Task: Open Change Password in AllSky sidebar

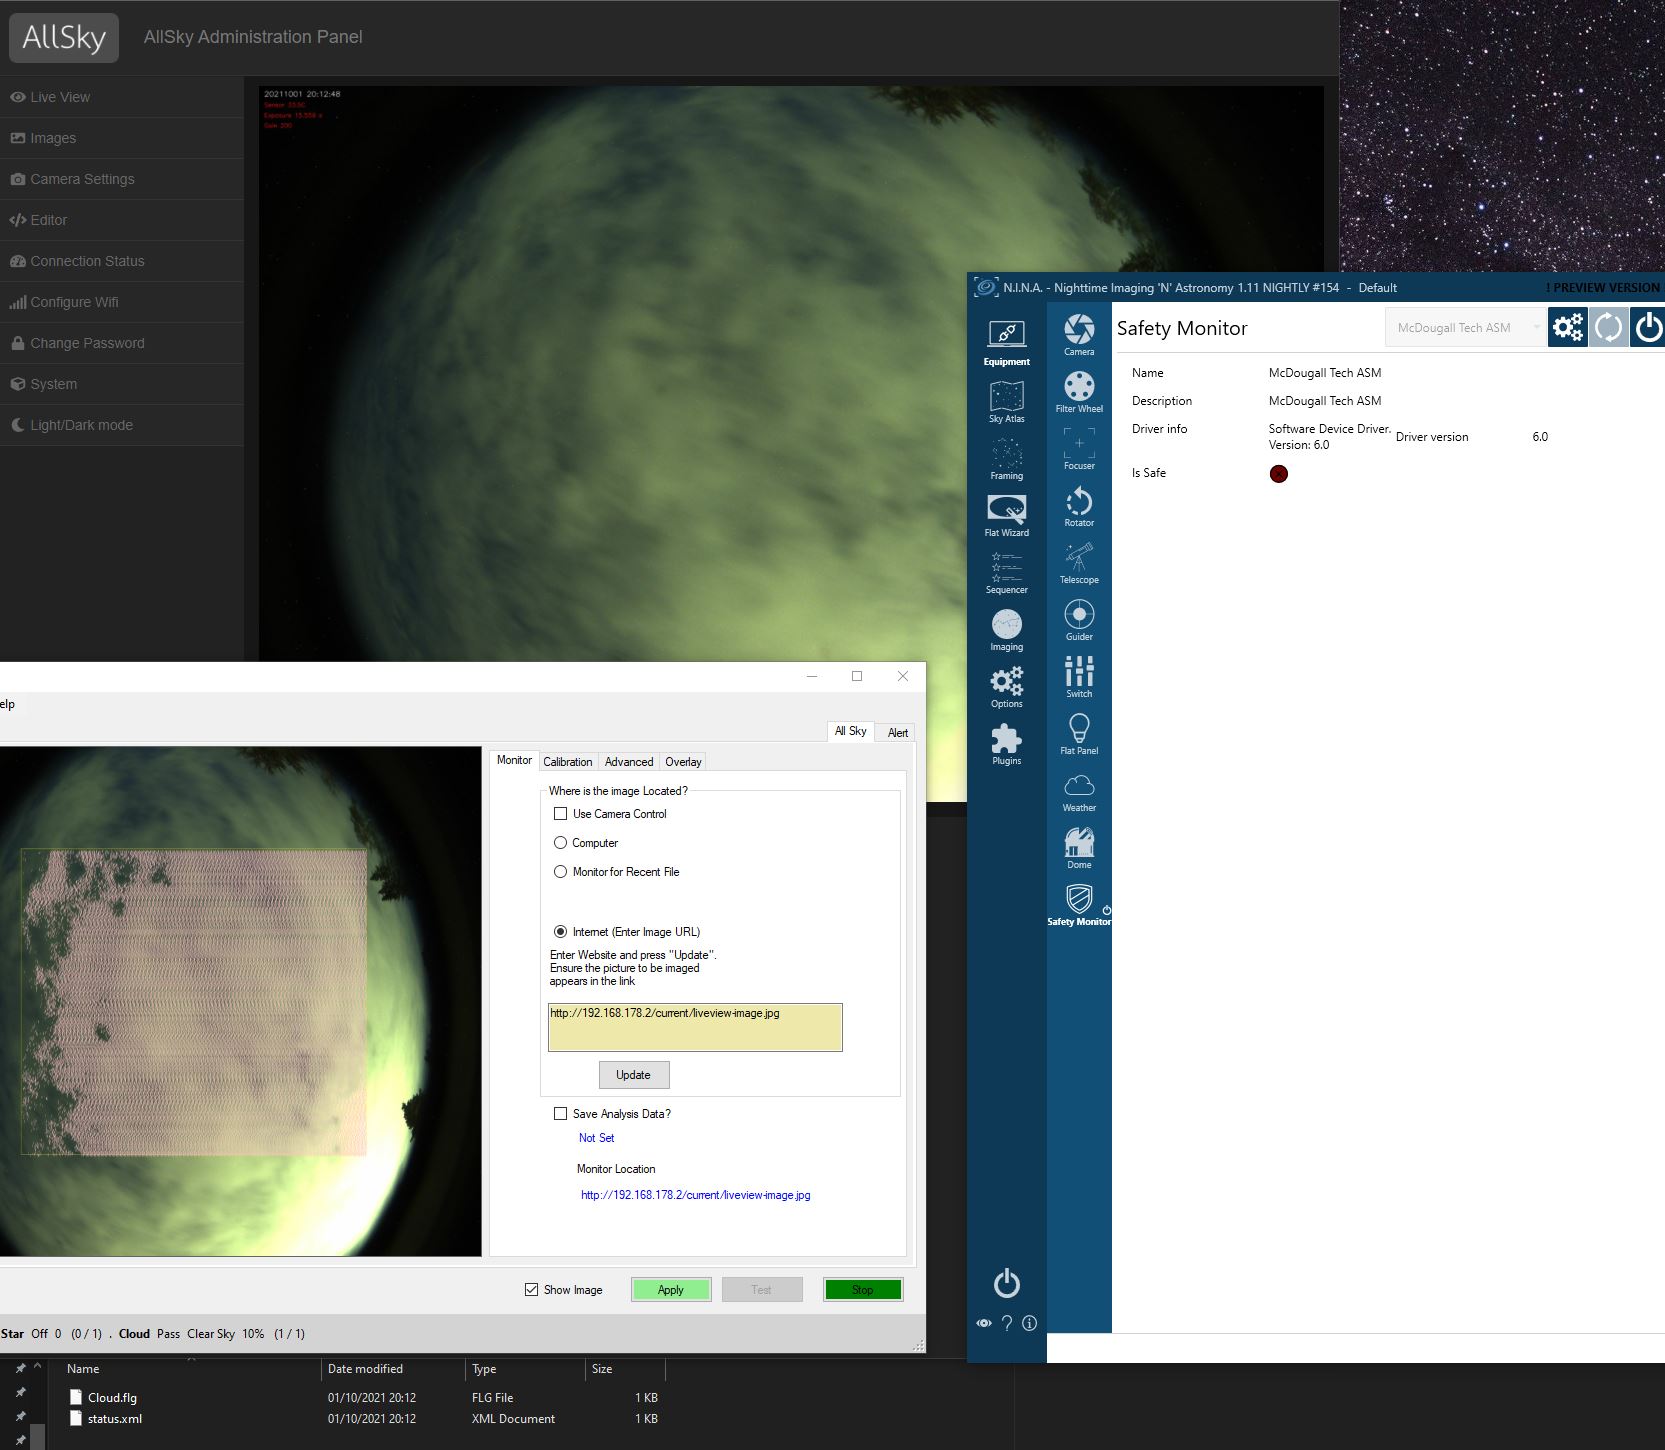Action: coord(122,343)
